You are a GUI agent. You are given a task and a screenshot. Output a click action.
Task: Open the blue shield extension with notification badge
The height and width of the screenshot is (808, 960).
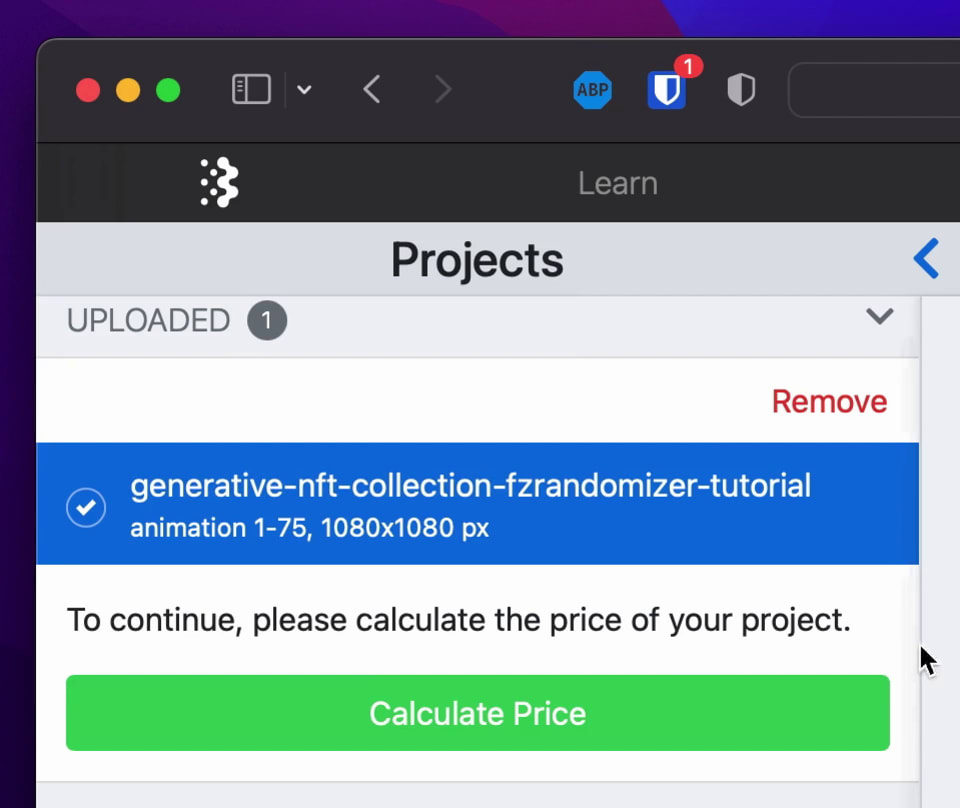coord(666,92)
